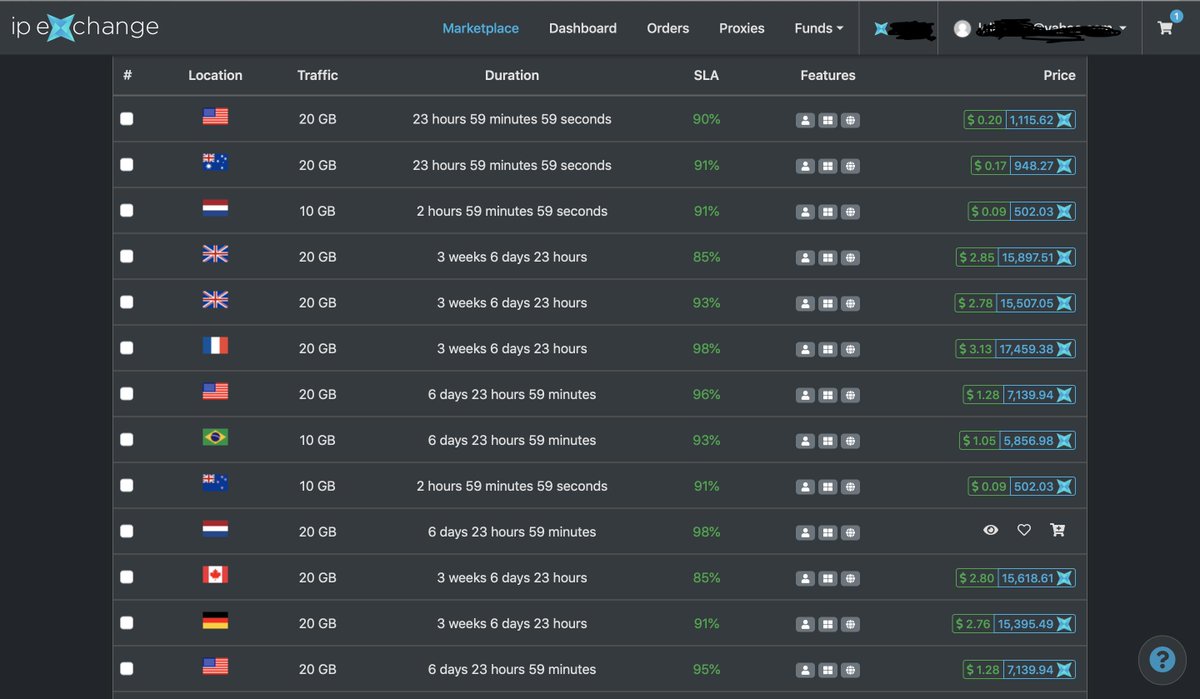Sort by the SLA column header
The height and width of the screenshot is (699, 1200).
pyautogui.click(x=706, y=75)
